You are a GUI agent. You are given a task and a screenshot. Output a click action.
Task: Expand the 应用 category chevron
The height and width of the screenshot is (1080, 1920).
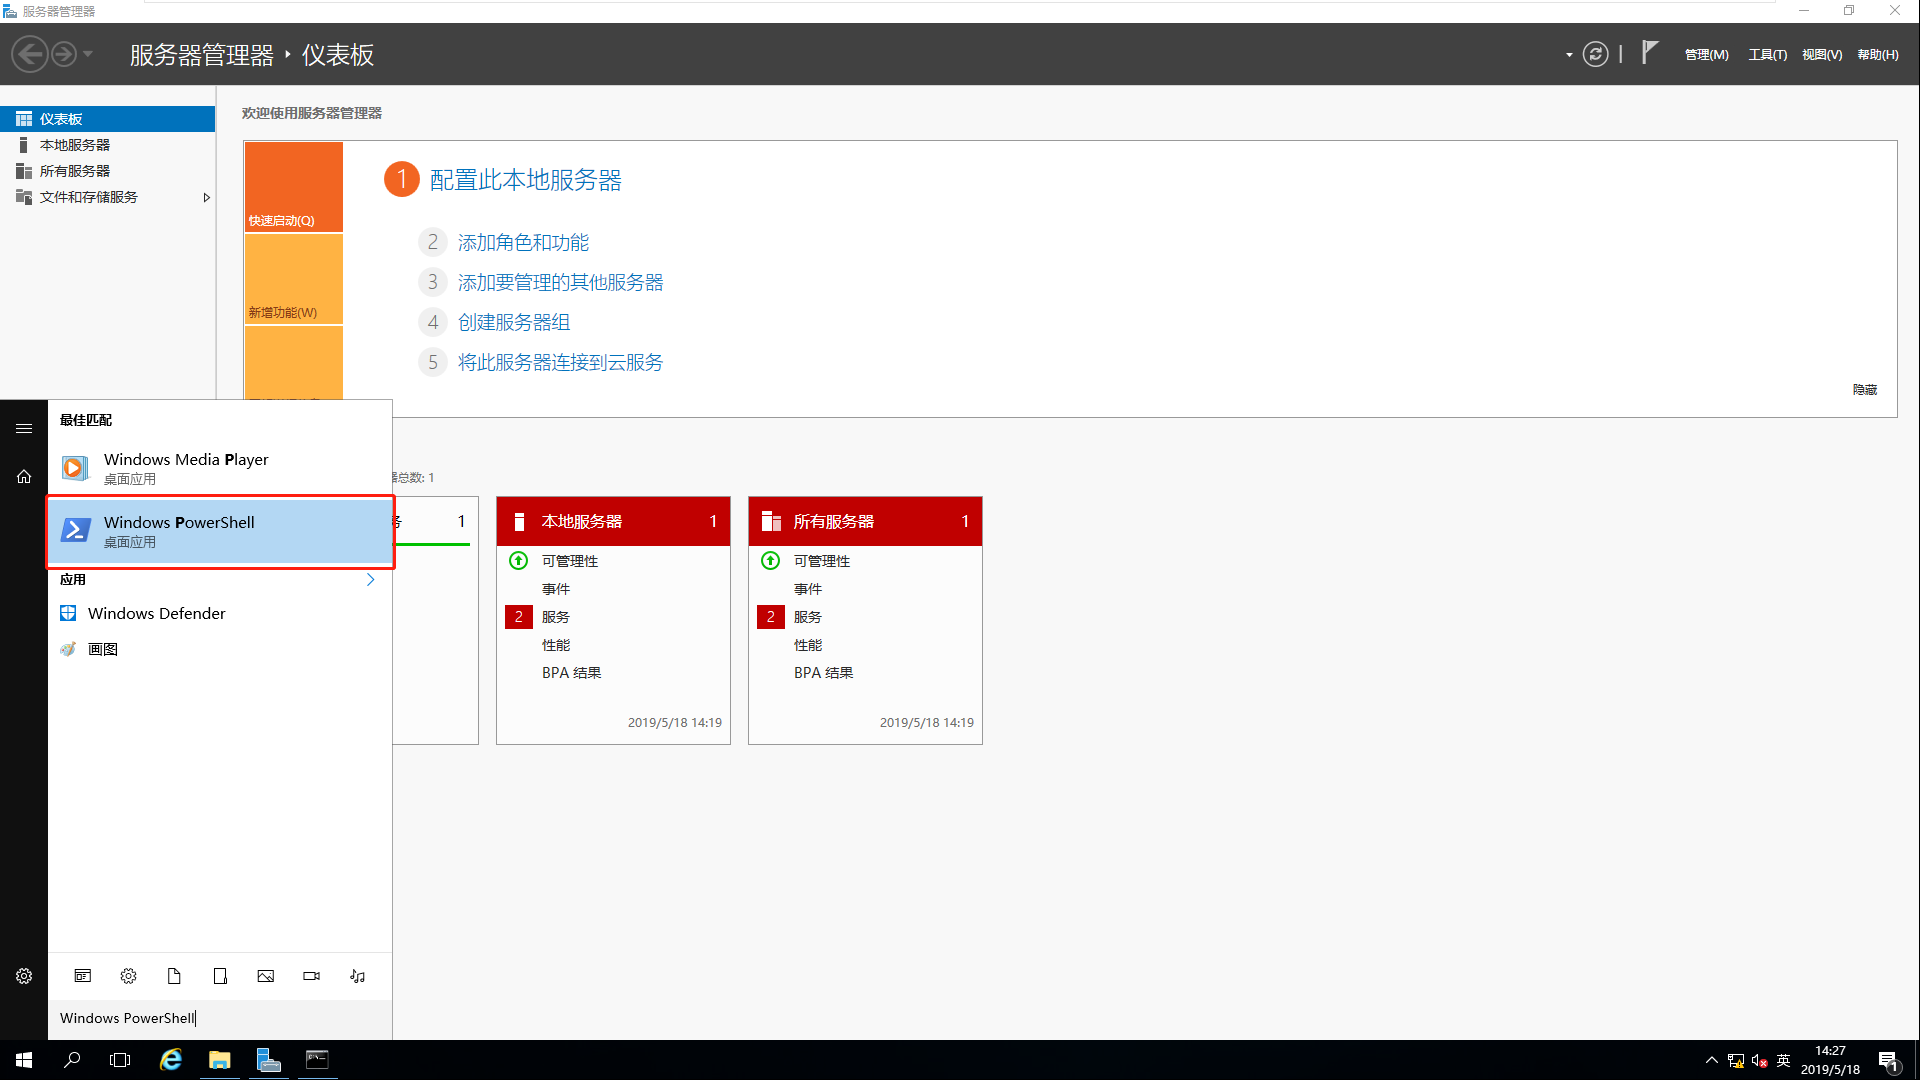point(370,580)
